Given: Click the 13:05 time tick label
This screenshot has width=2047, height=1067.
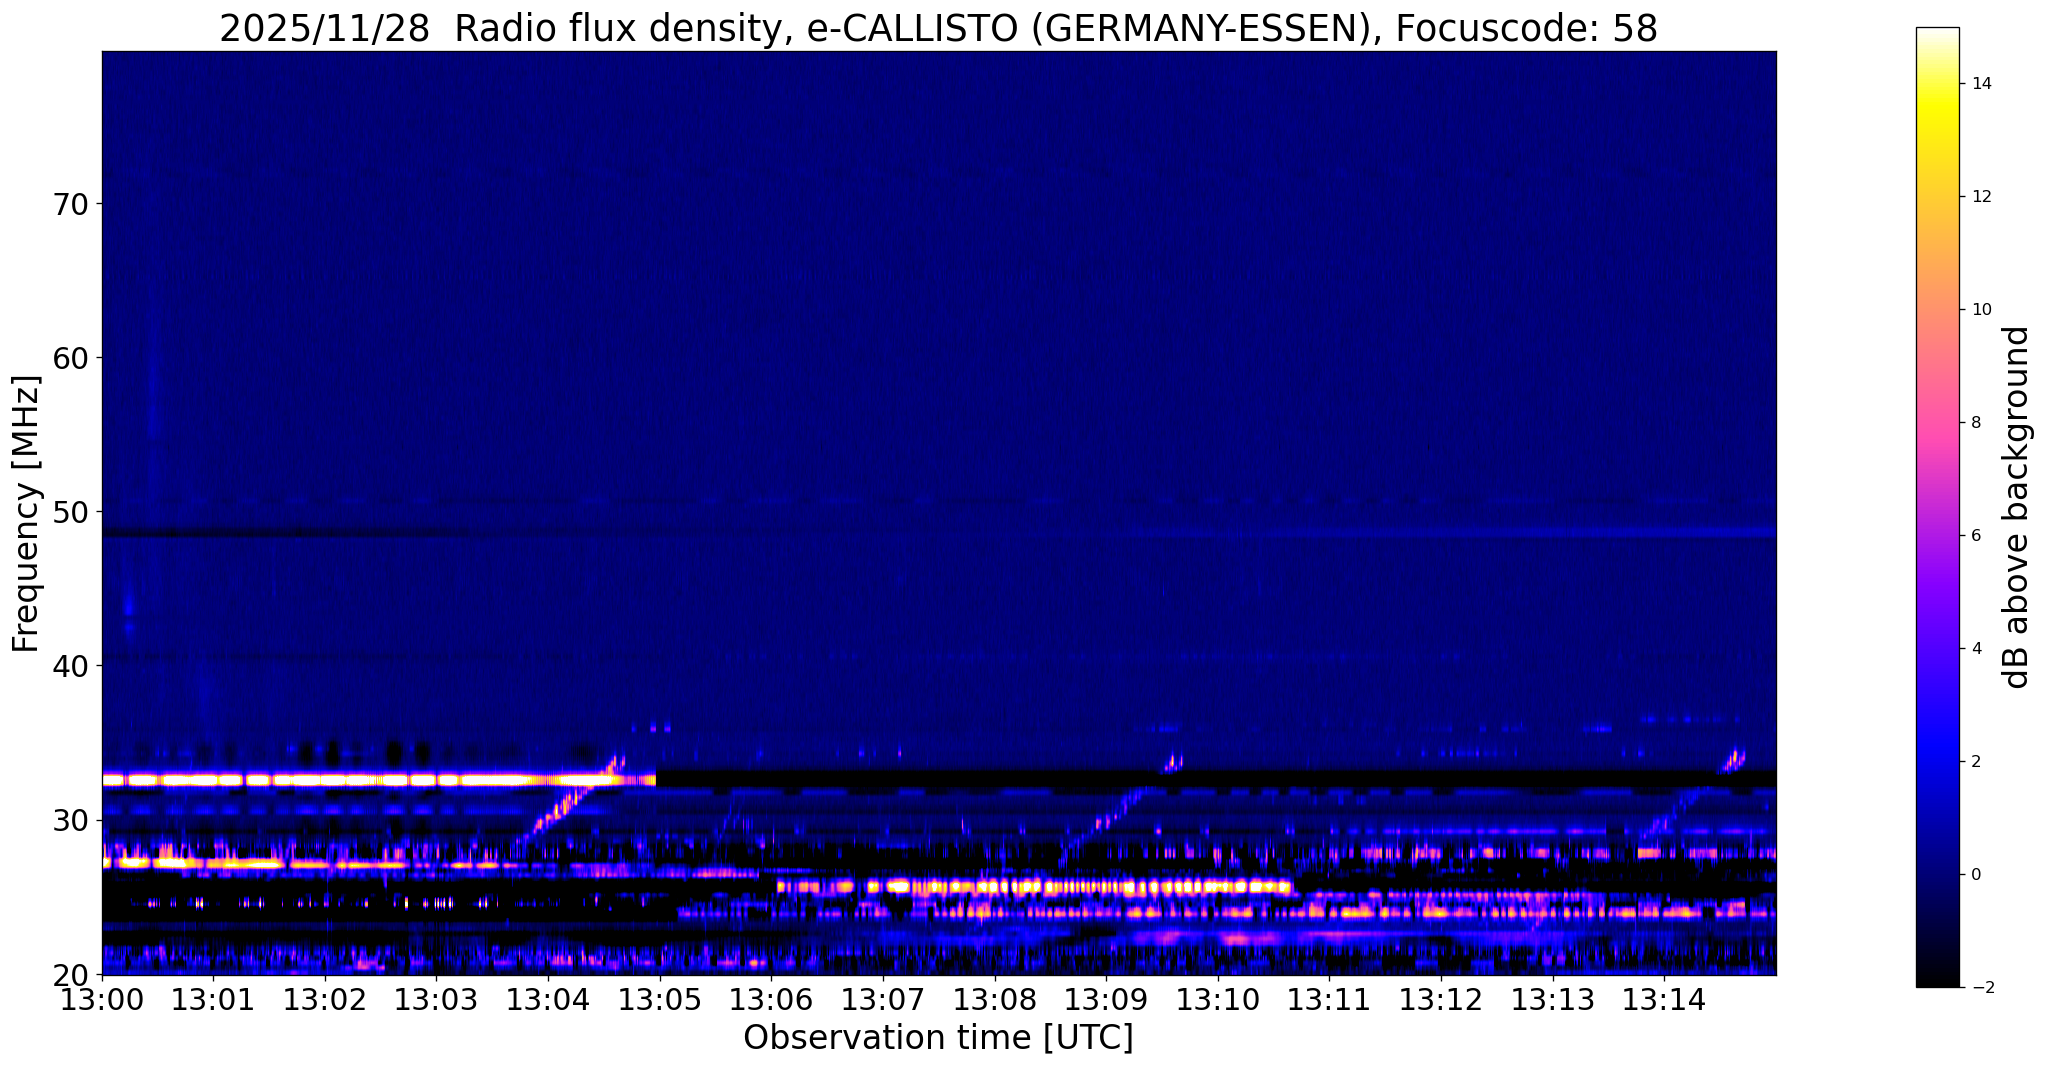Looking at the screenshot, I should click(x=660, y=999).
